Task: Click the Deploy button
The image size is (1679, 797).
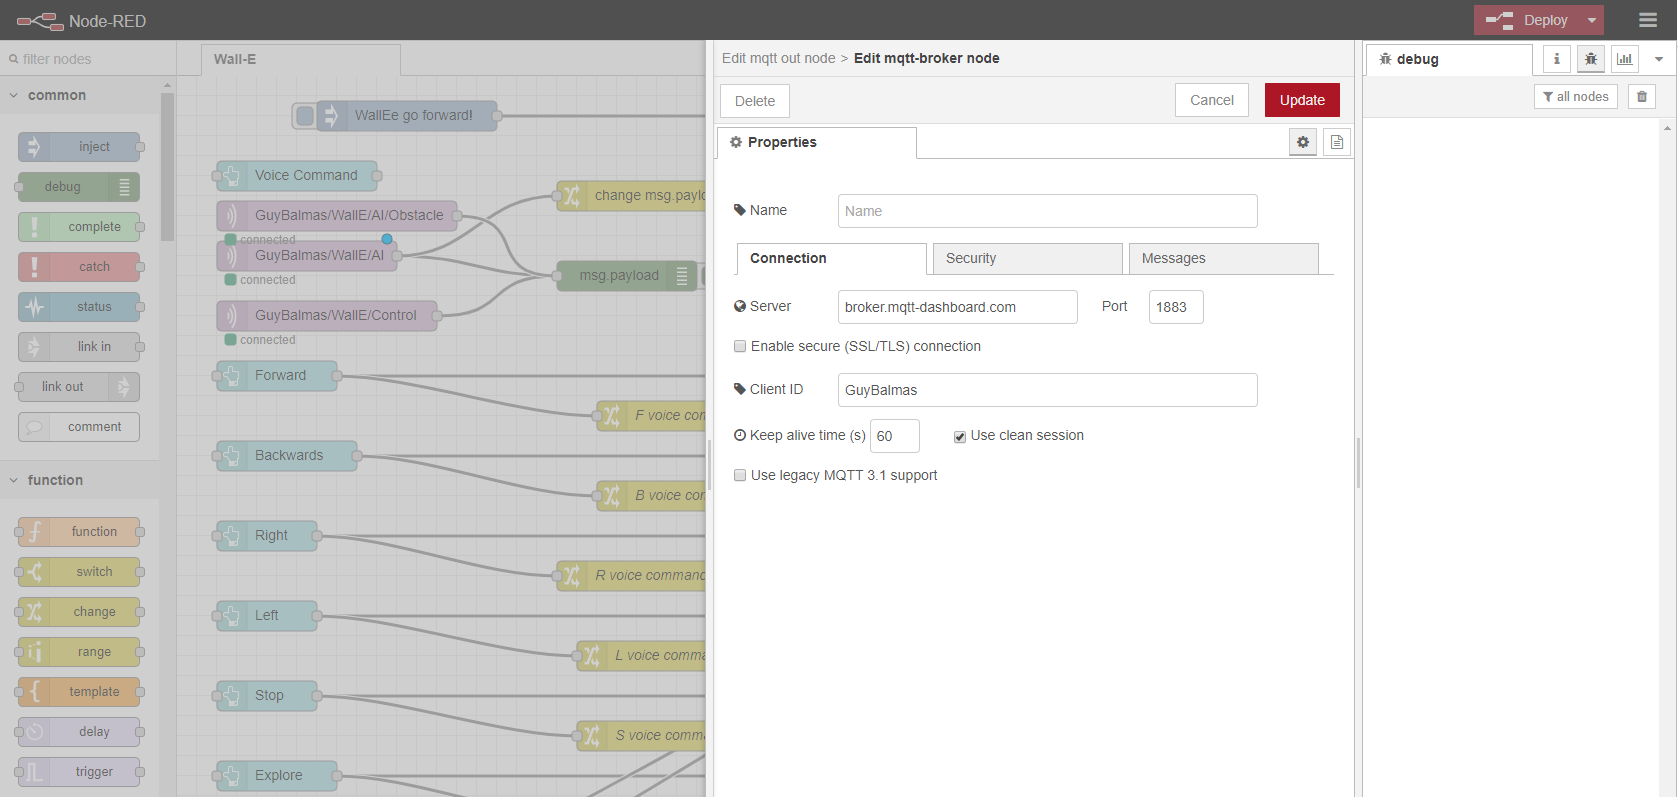Action: coord(1528,20)
